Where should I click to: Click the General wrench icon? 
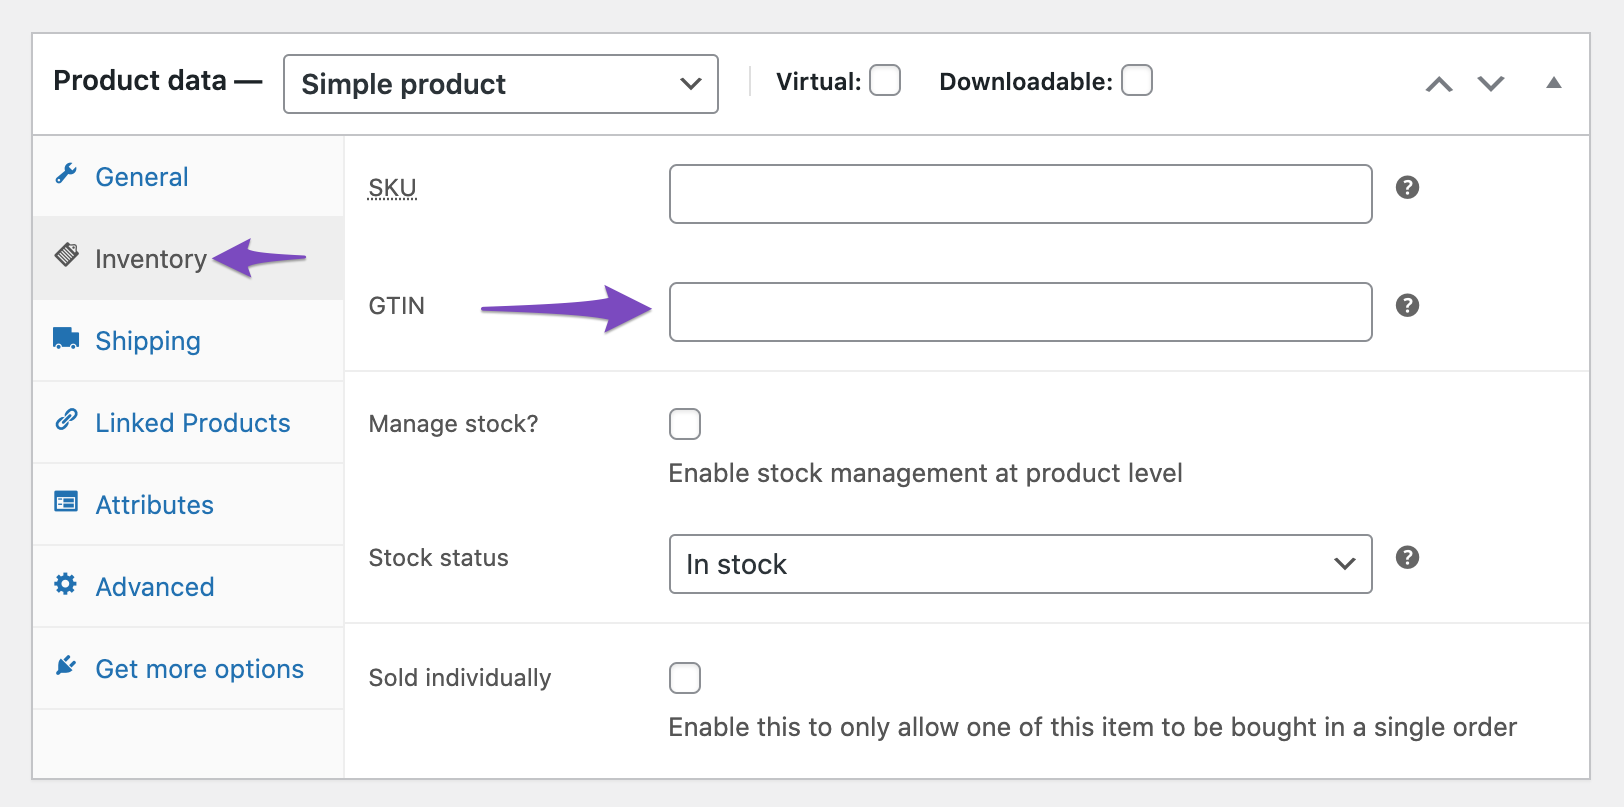pos(66,174)
